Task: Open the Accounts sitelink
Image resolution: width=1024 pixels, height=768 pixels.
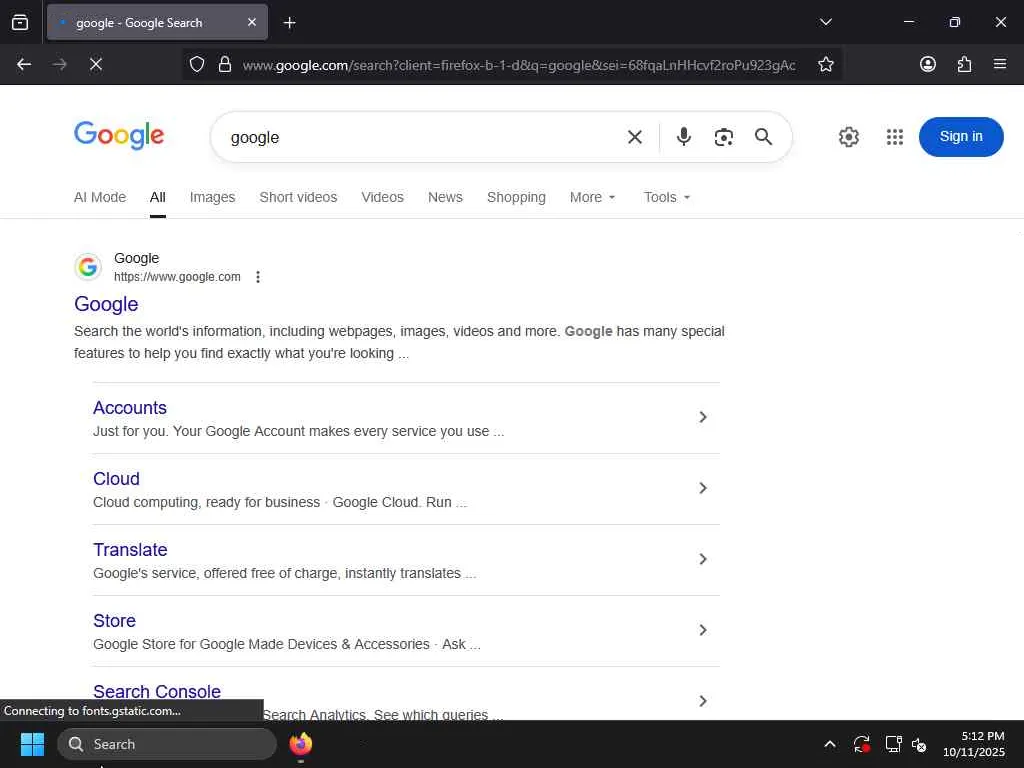Action: click(129, 408)
